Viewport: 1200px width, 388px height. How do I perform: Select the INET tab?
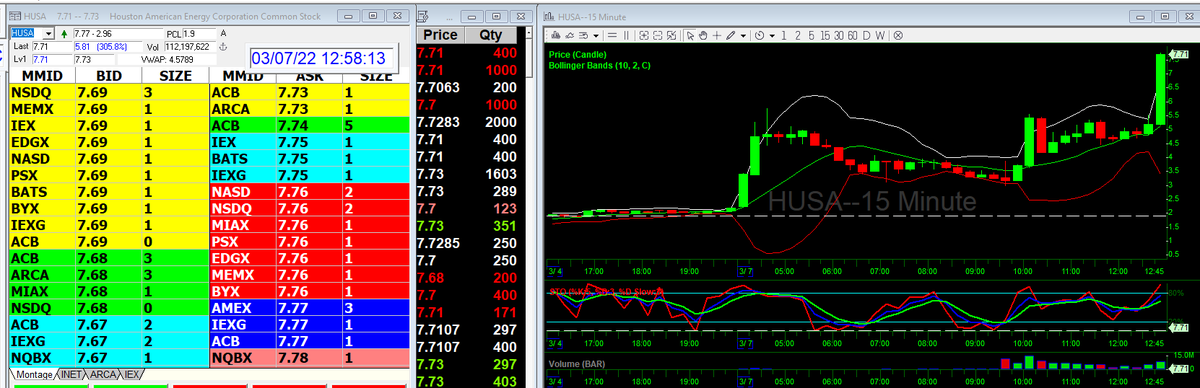tap(72, 375)
